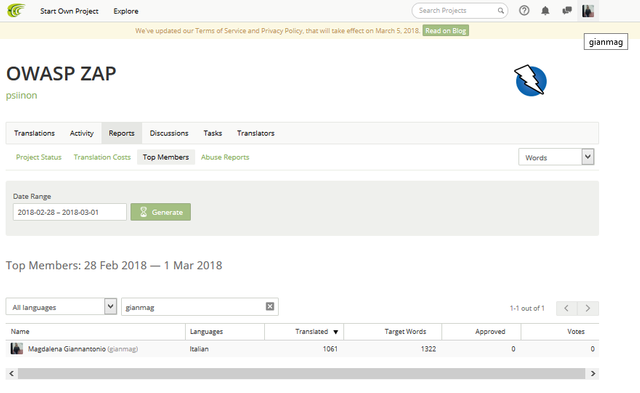Click the Crowdin logo in header
Viewport: 640px width, 393px height.
(16, 11)
